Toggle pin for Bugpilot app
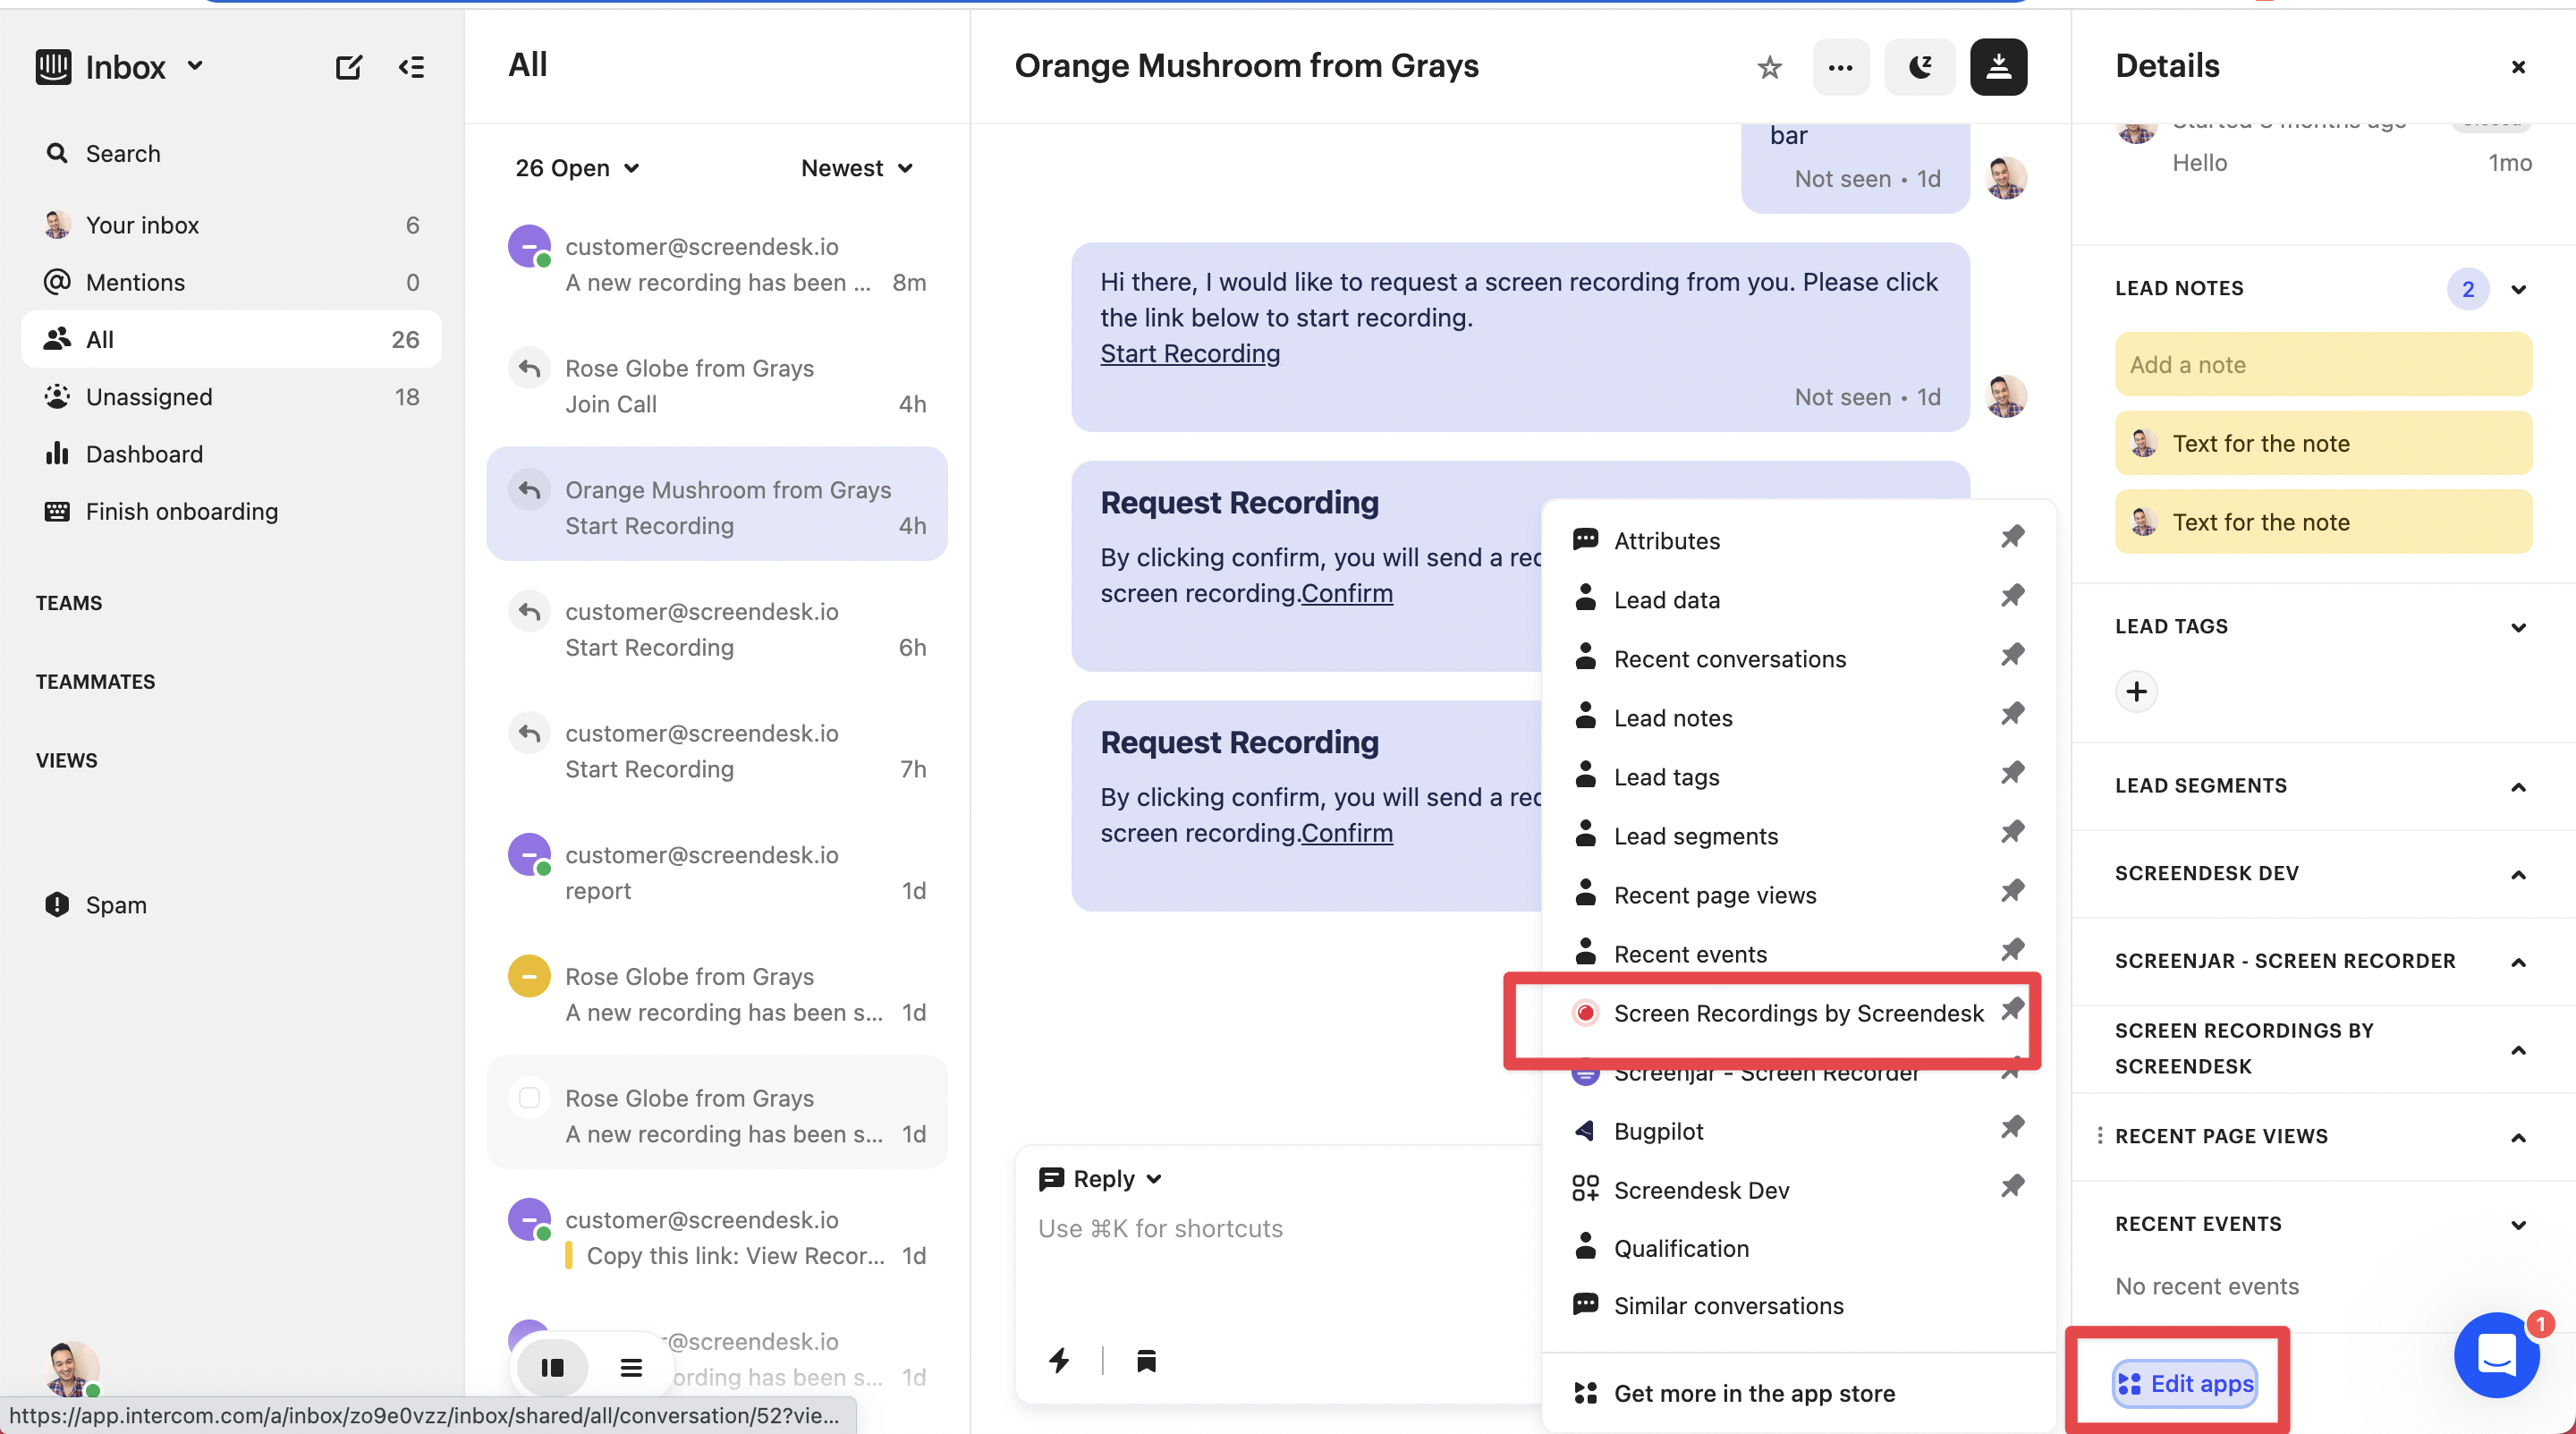This screenshot has width=2576, height=1434. (2012, 1127)
